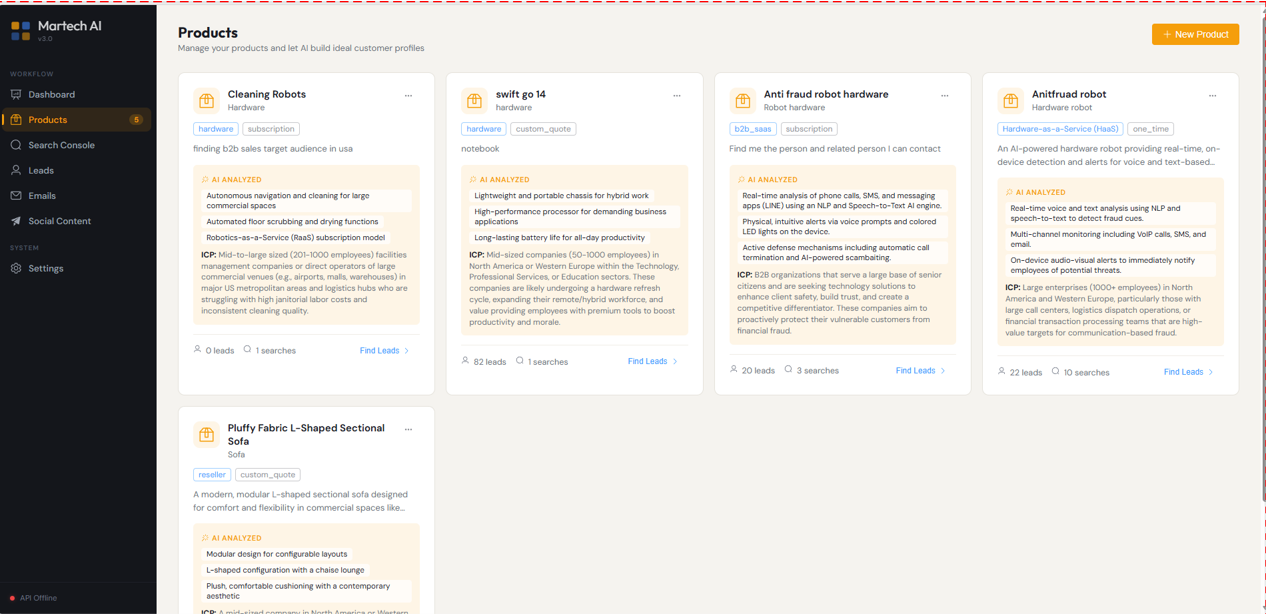The image size is (1266, 614).
Task: Click Anti fraud robot hardware product icon
Action: pyautogui.click(x=743, y=101)
